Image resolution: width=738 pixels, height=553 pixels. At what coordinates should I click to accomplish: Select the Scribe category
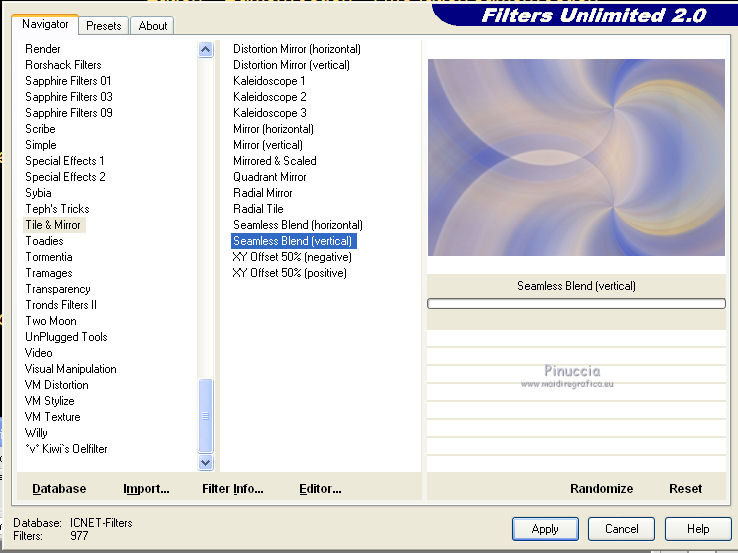[40, 129]
